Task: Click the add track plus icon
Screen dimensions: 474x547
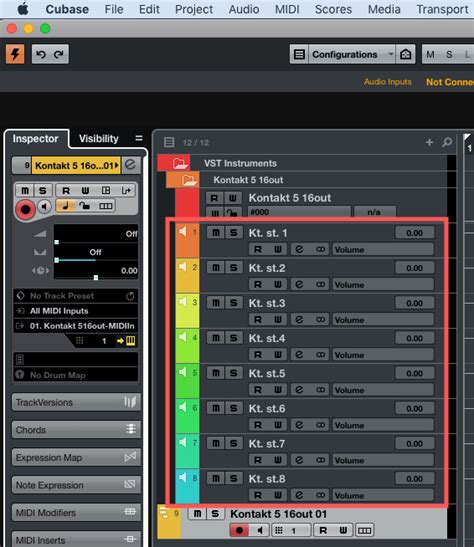Action: 429,142
